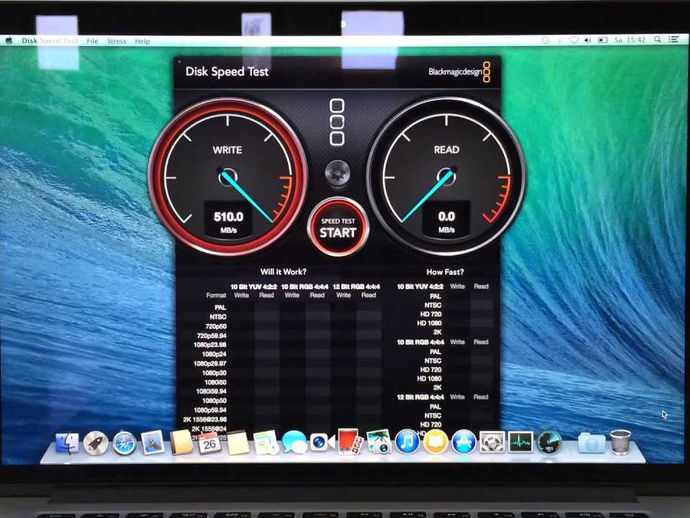Screen dimensions: 690x518
Task: Open Safari in the dock
Action: coord(124,443)
